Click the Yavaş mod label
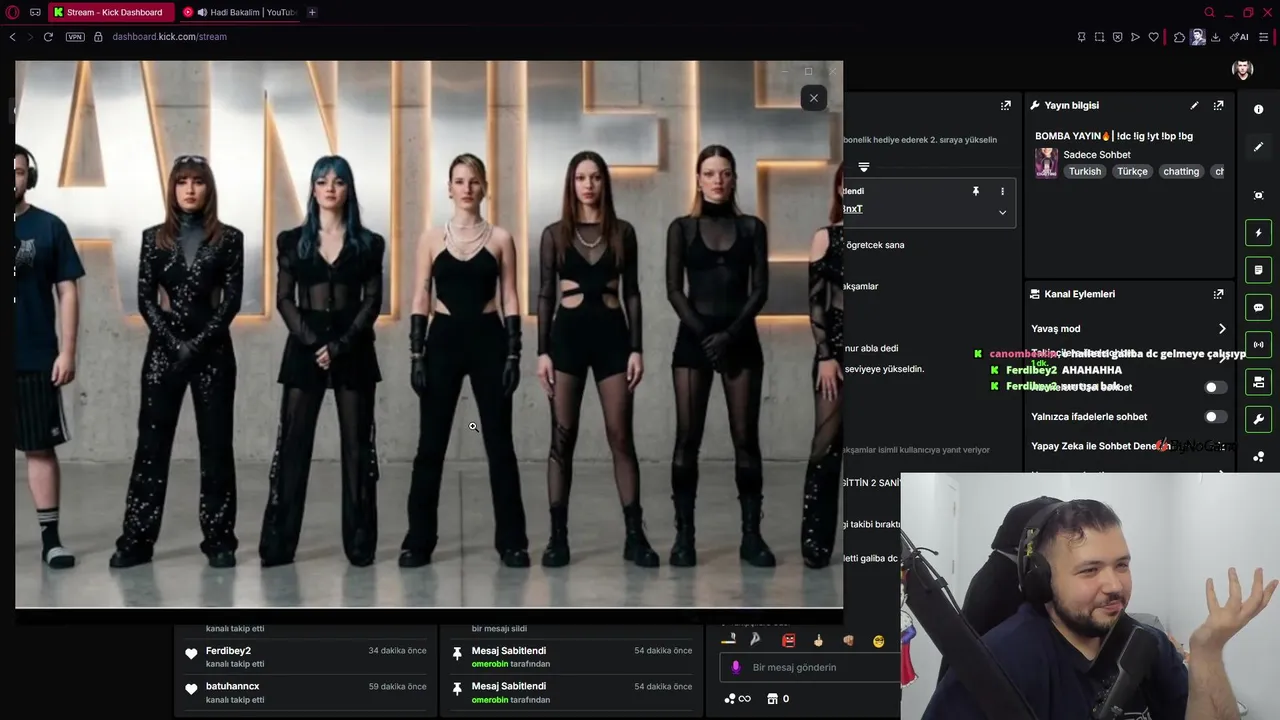Viewport: 1280px width, 720px height. click(x=1055, y=329)
